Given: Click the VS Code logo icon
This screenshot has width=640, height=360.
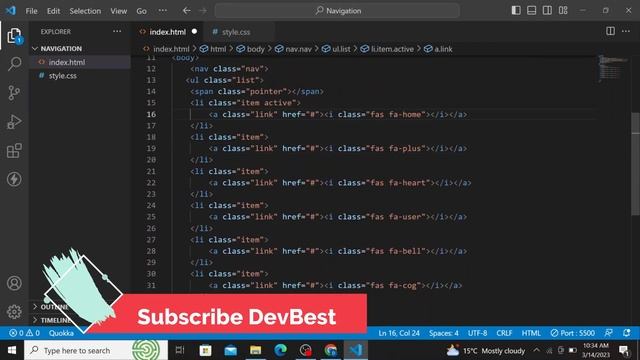Looking at the screenshot, I should coord(11,11).
